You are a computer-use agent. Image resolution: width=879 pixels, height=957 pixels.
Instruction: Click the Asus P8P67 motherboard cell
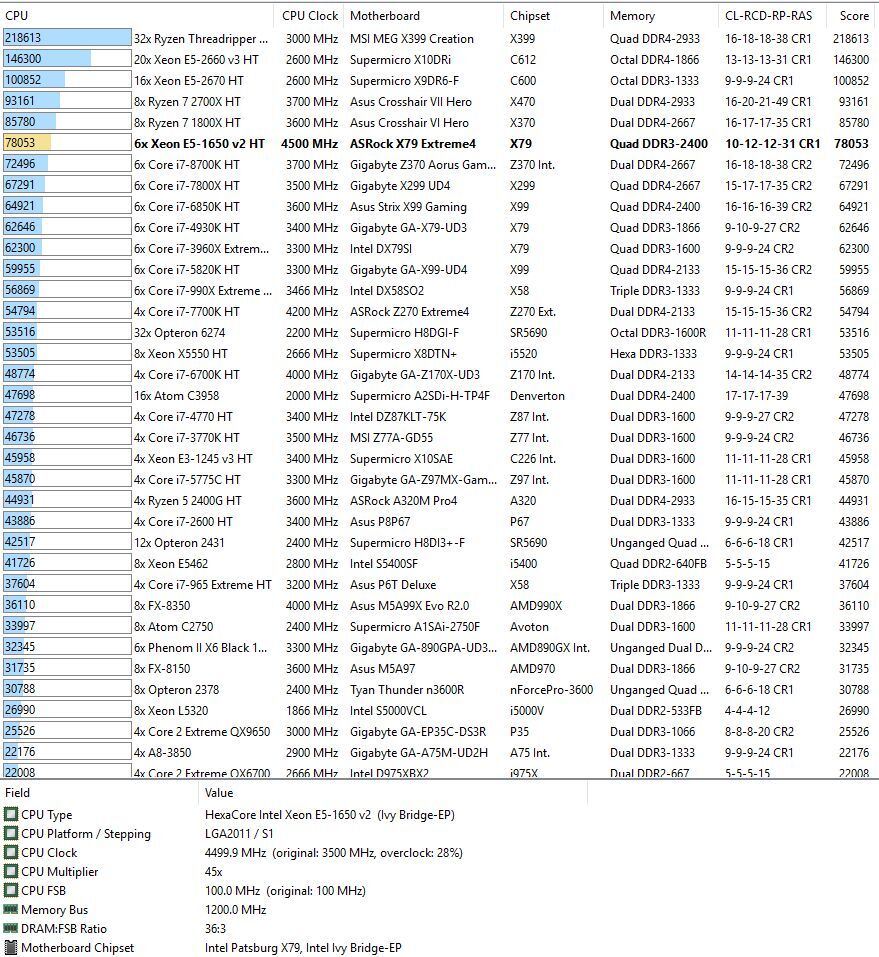380,522
